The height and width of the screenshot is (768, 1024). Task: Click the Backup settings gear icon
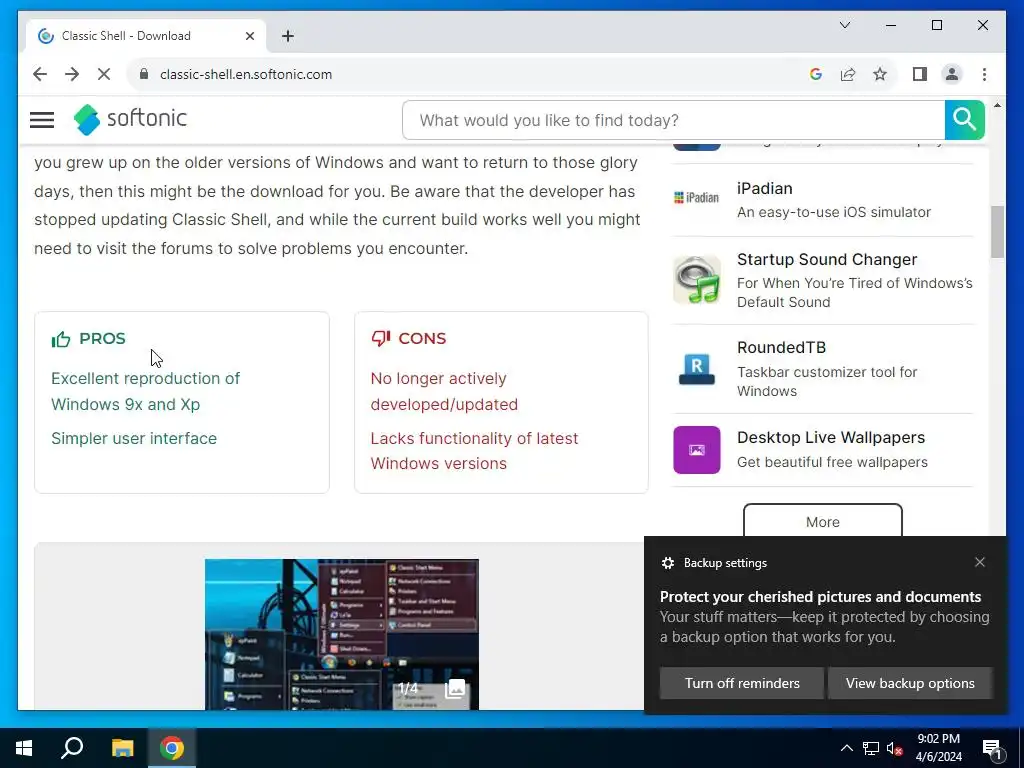tap(667, 563)
